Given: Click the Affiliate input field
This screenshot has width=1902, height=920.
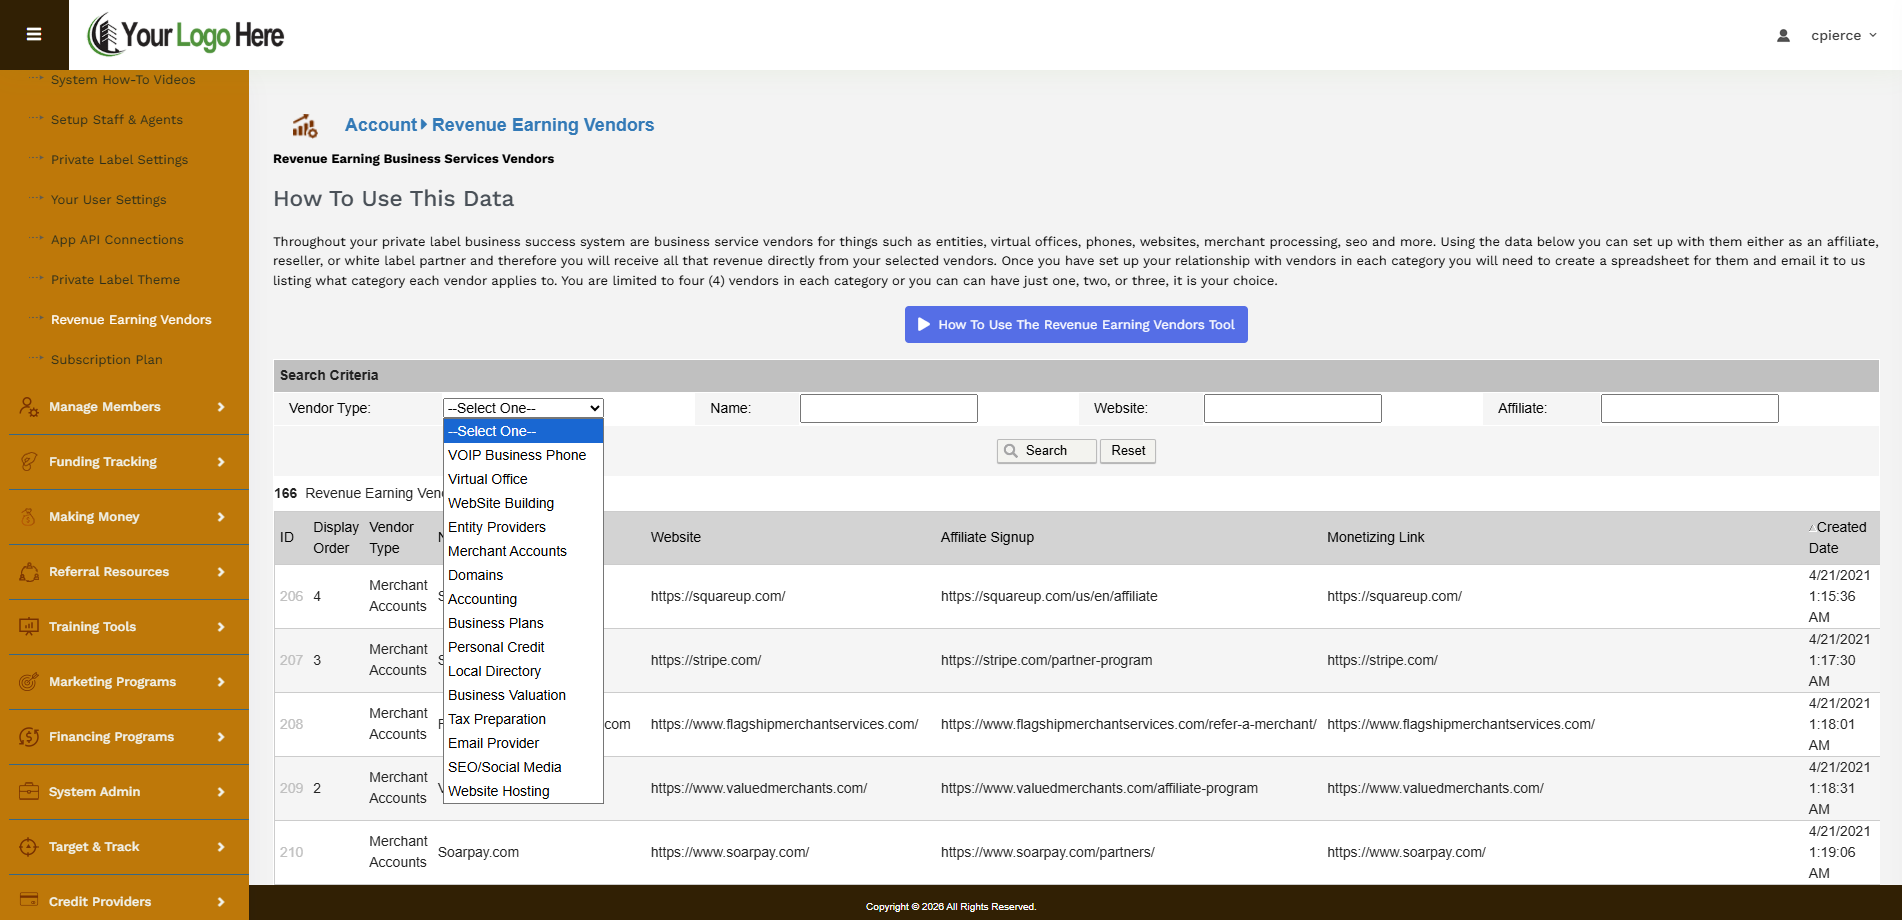Looking at the screenshot, I should coord(1690,408).
